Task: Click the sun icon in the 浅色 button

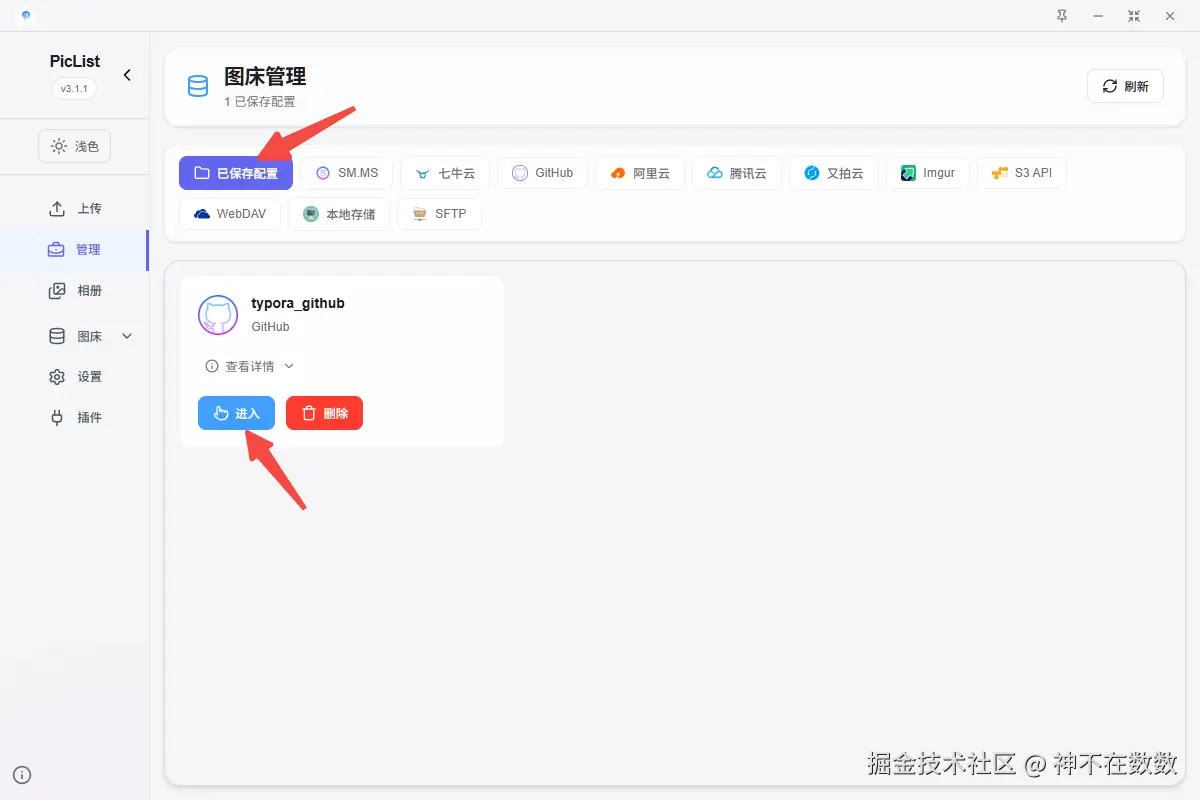Action: click(x=59, y=146)
